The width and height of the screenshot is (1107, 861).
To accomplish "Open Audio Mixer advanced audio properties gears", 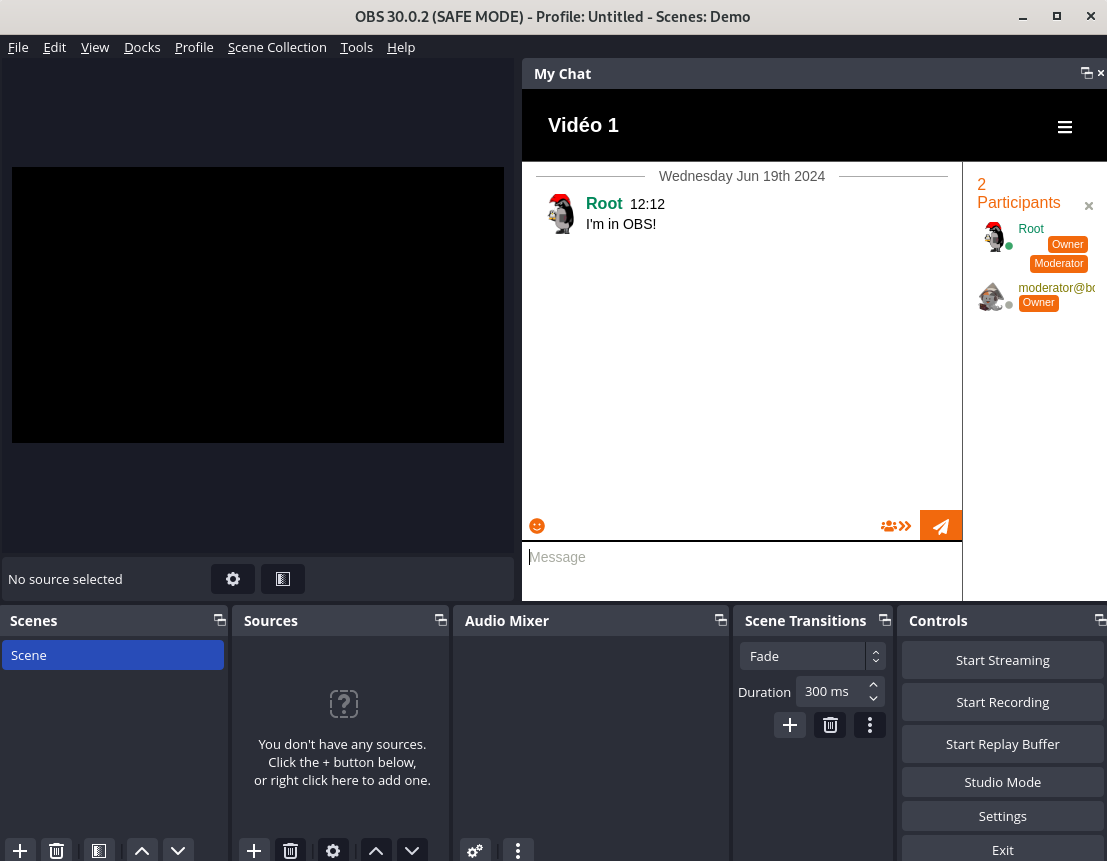I will click(475, 850).
